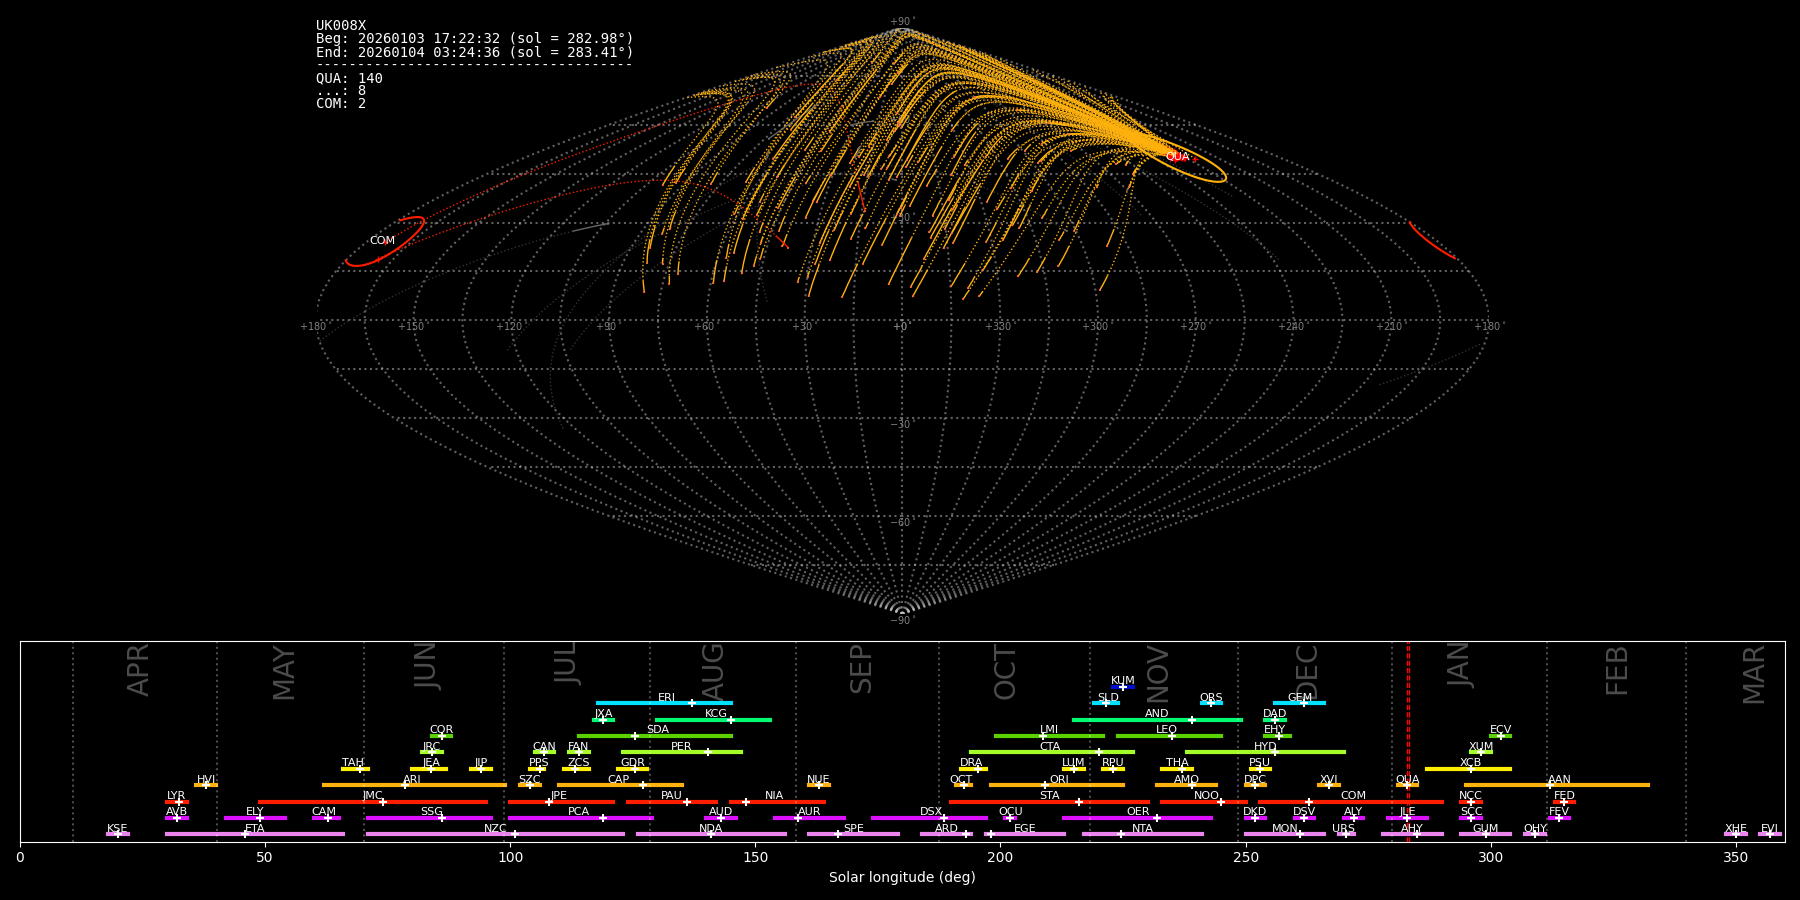Select the cyan ERI shower bar
This screenshot has width=1800, height=900.
point(640,703)
